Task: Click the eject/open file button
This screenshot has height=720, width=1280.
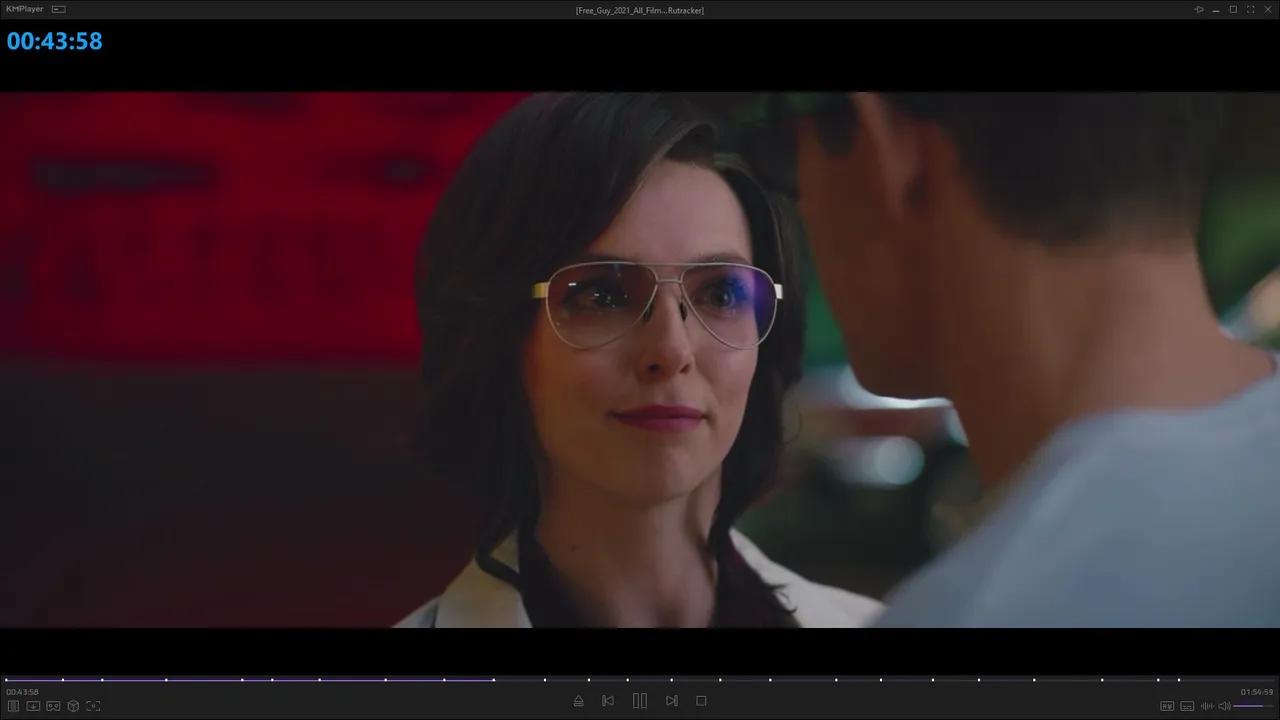Action: coord(578,701)
